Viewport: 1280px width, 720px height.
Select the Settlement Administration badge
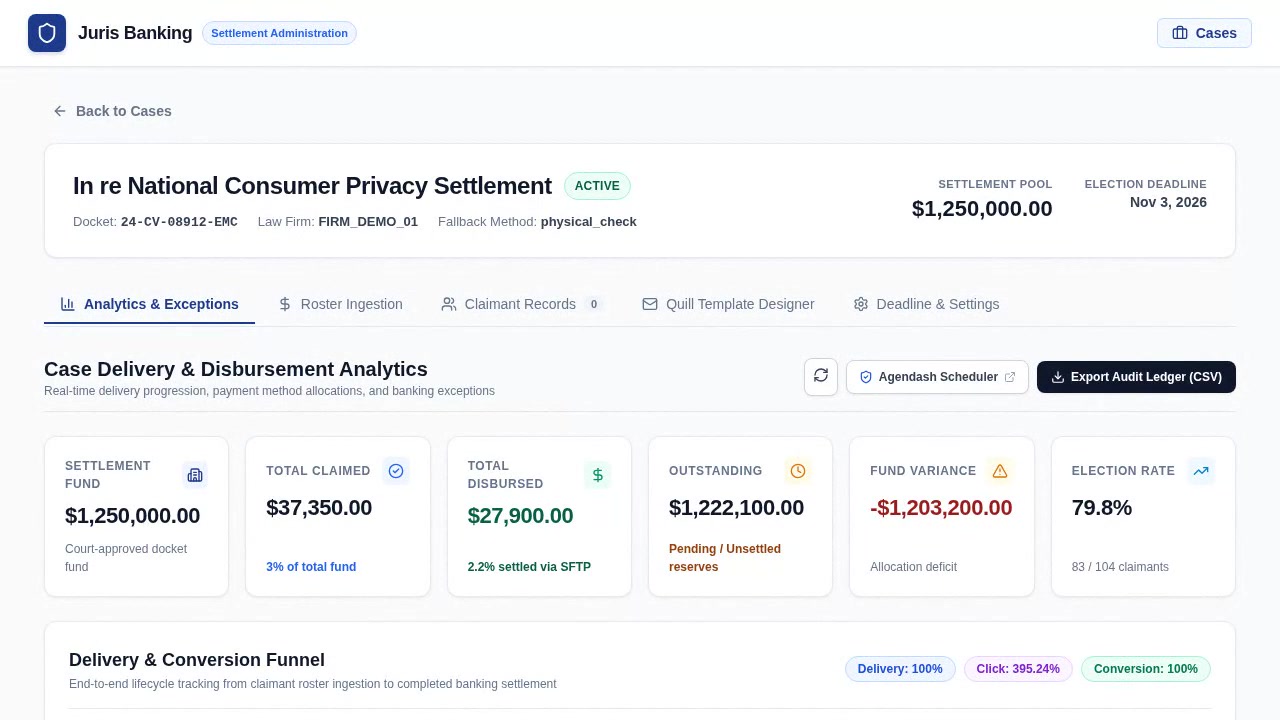(x=279, y=33)
